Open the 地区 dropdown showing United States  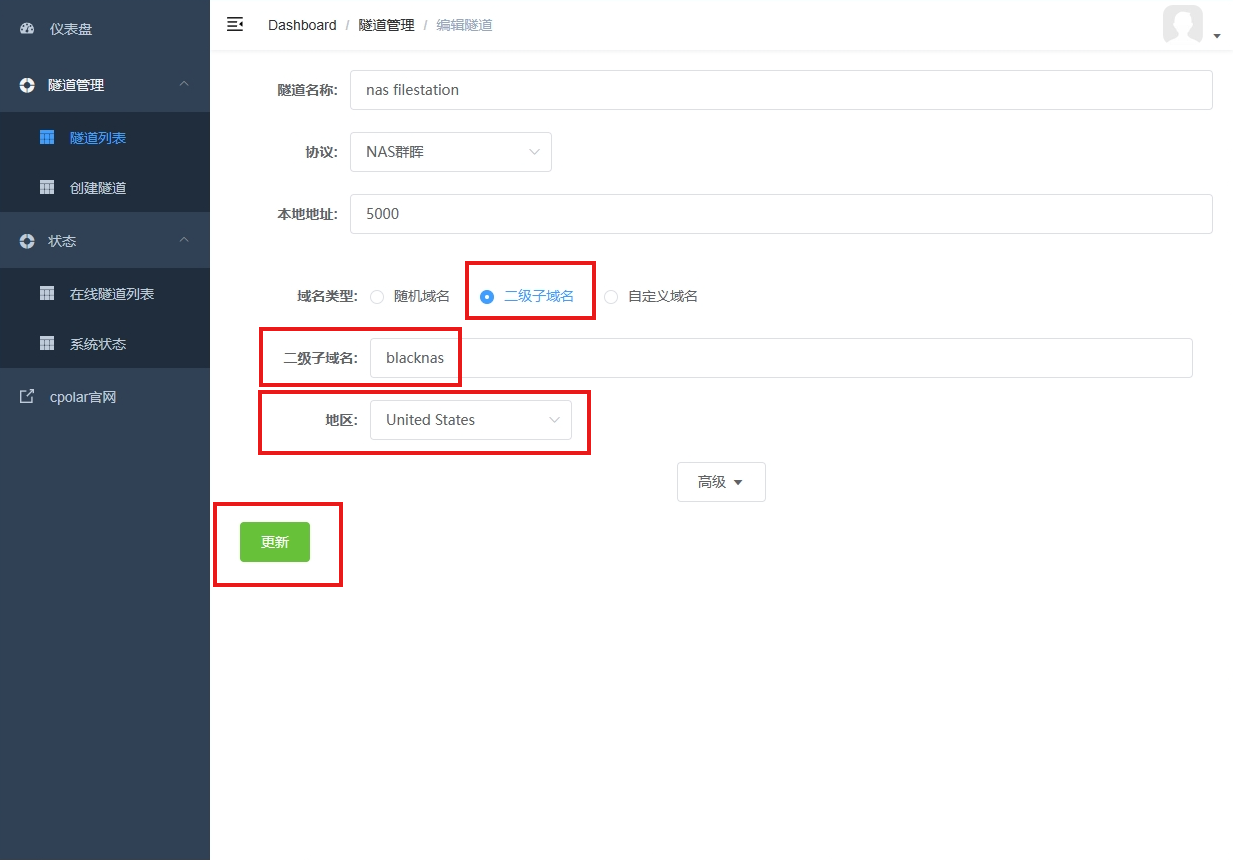[x=471, y=420]
